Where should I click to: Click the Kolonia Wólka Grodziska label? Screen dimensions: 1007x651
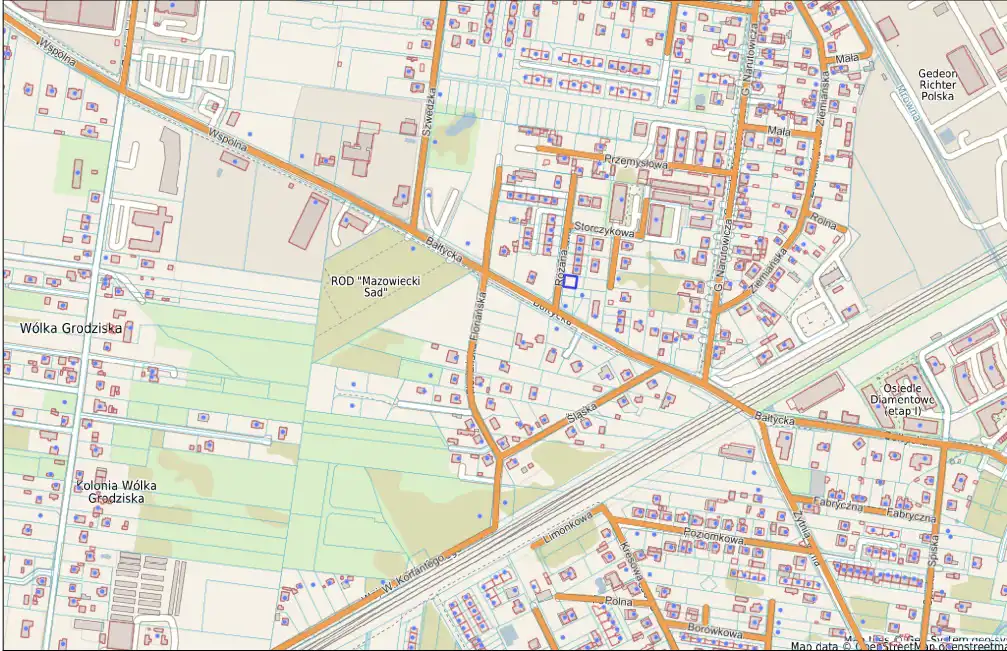click(x=116, y=491)
